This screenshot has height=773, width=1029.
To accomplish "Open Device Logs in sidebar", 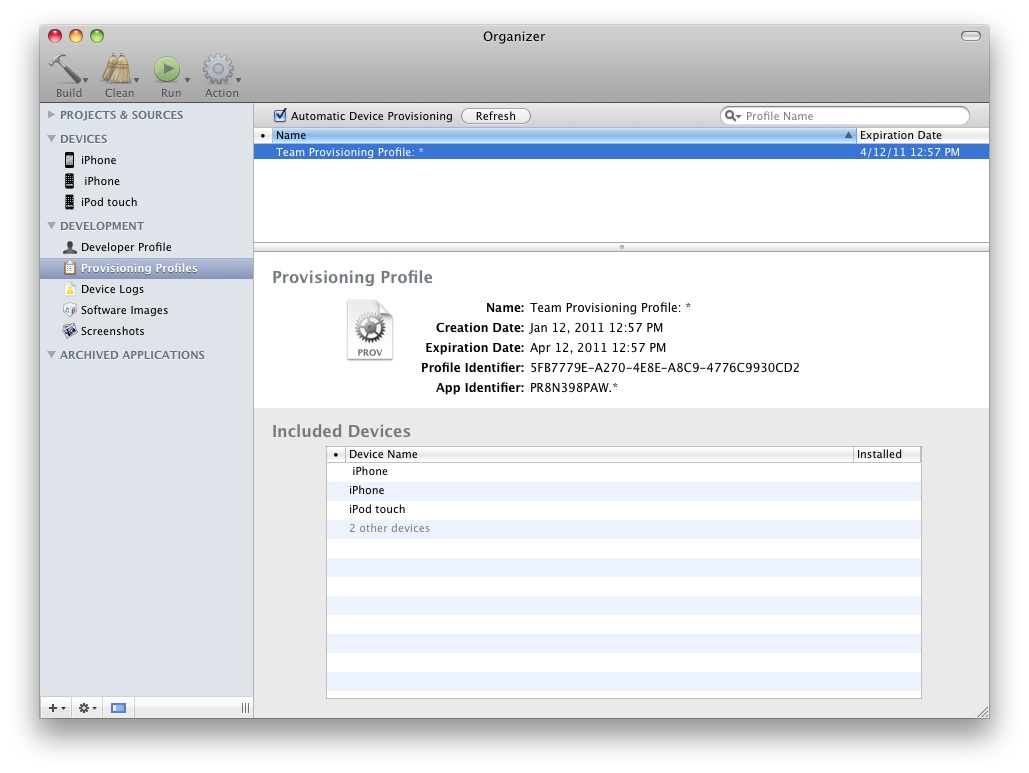I will point(146,289).
